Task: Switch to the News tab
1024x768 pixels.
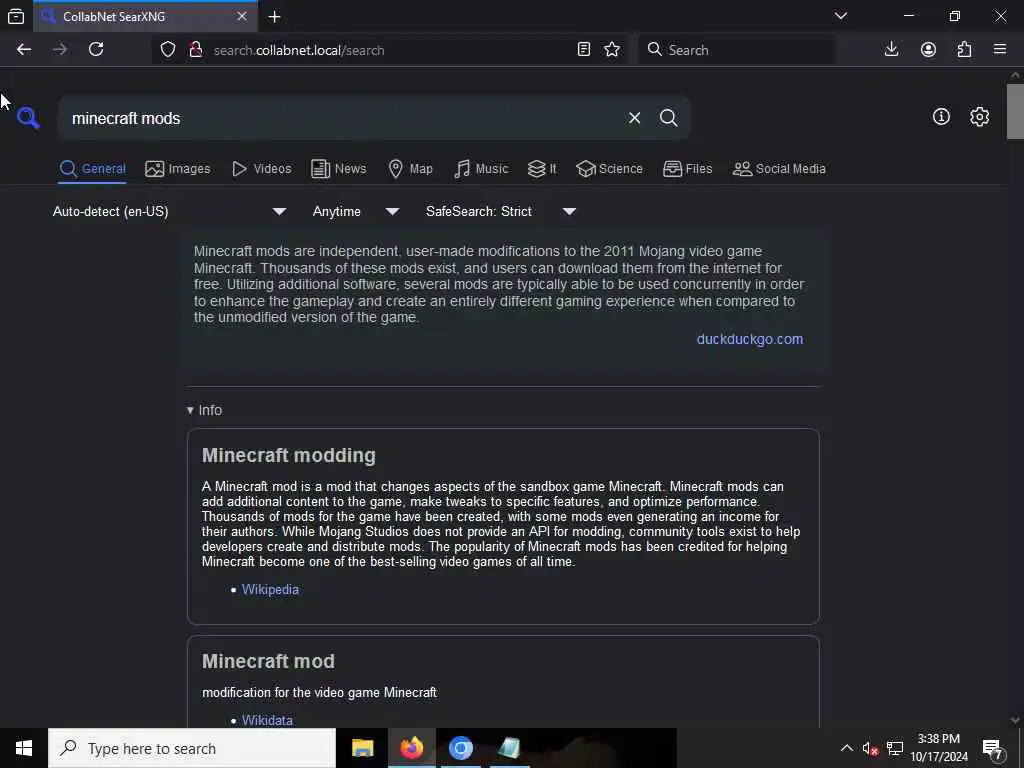Action: point(339,169)
